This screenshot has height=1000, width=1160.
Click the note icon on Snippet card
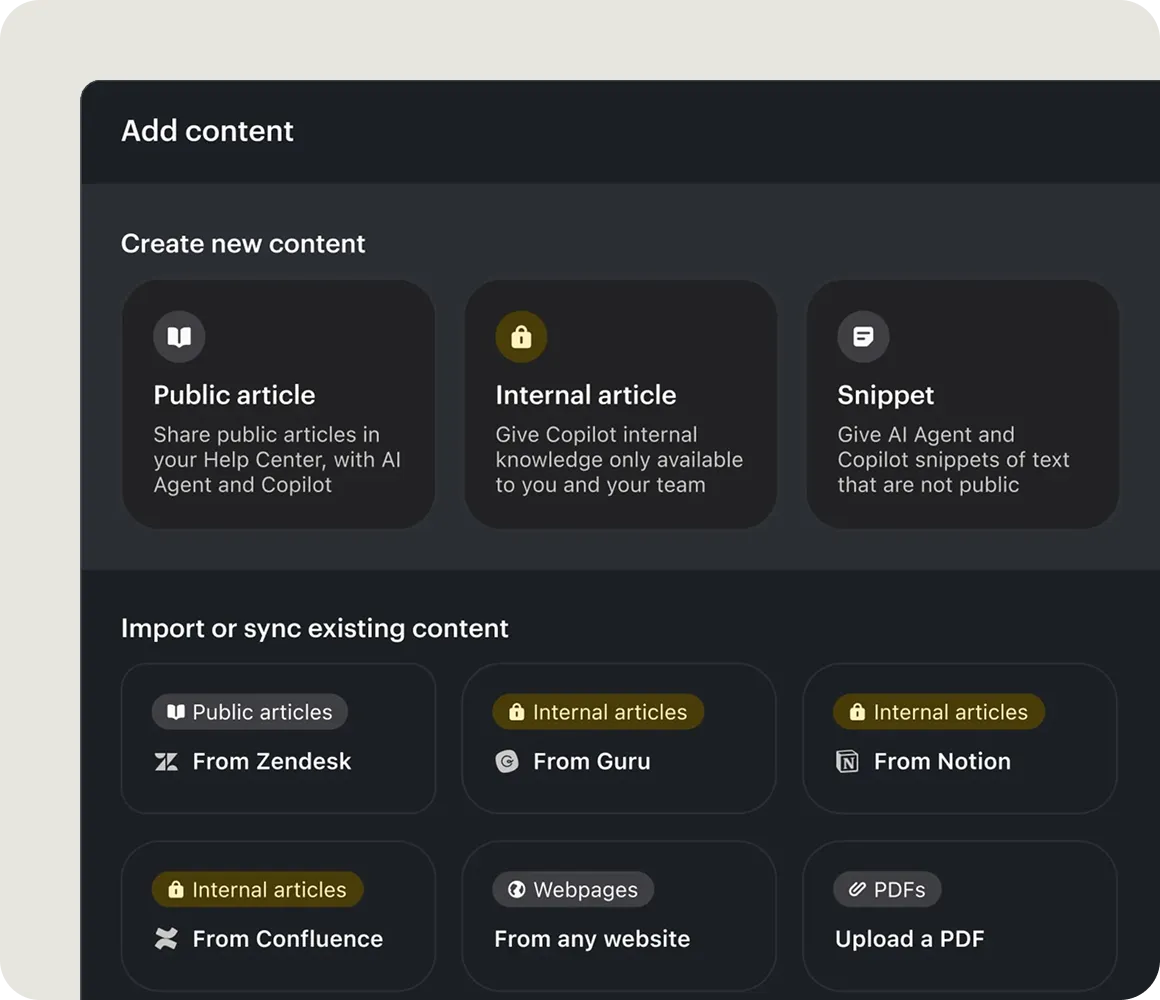tap(863, 337)
